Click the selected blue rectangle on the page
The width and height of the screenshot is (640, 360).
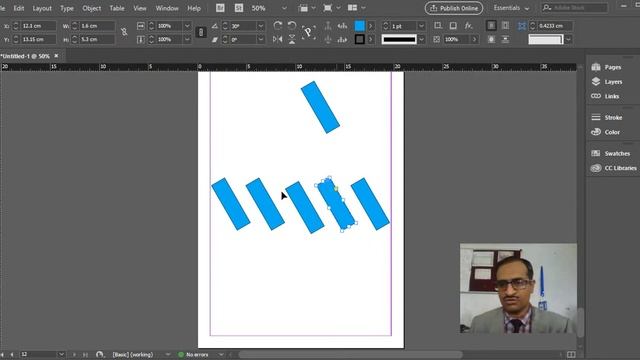[336, 204]
